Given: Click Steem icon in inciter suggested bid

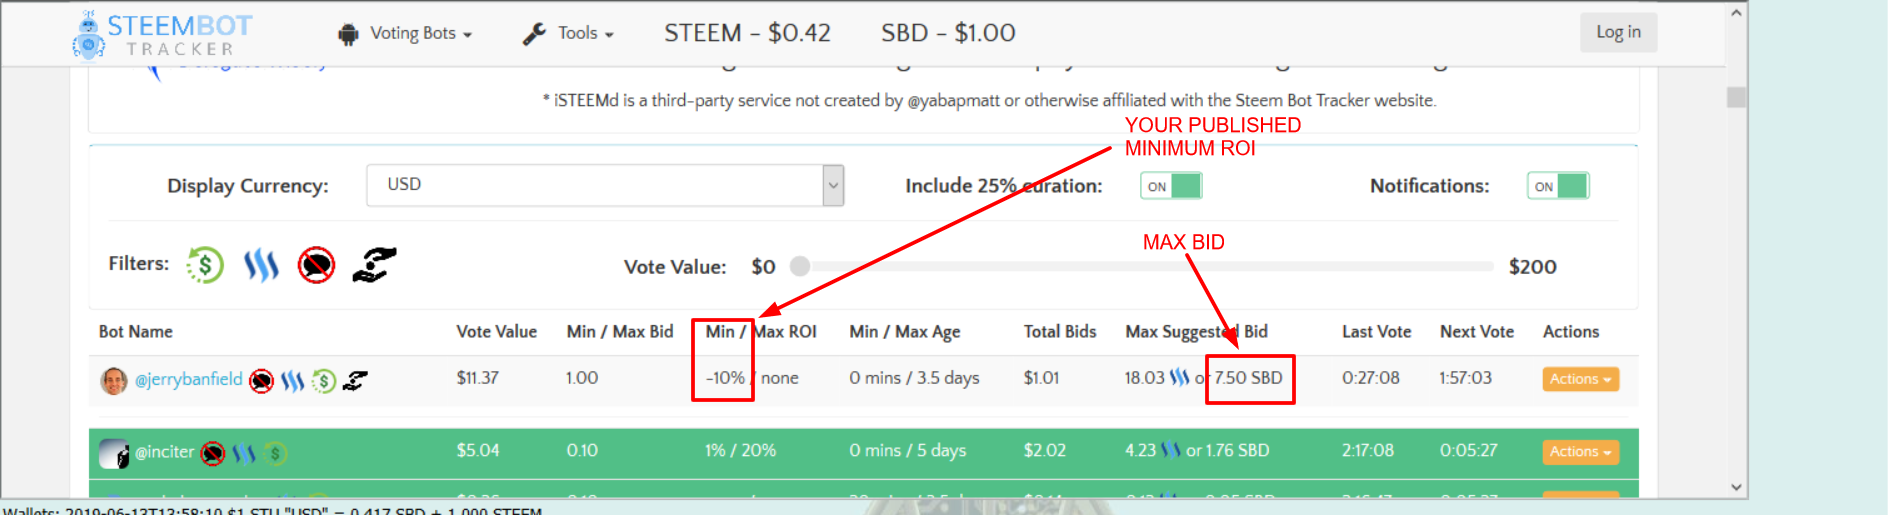Looking at the screenshot, I should tap(1171, 450).
